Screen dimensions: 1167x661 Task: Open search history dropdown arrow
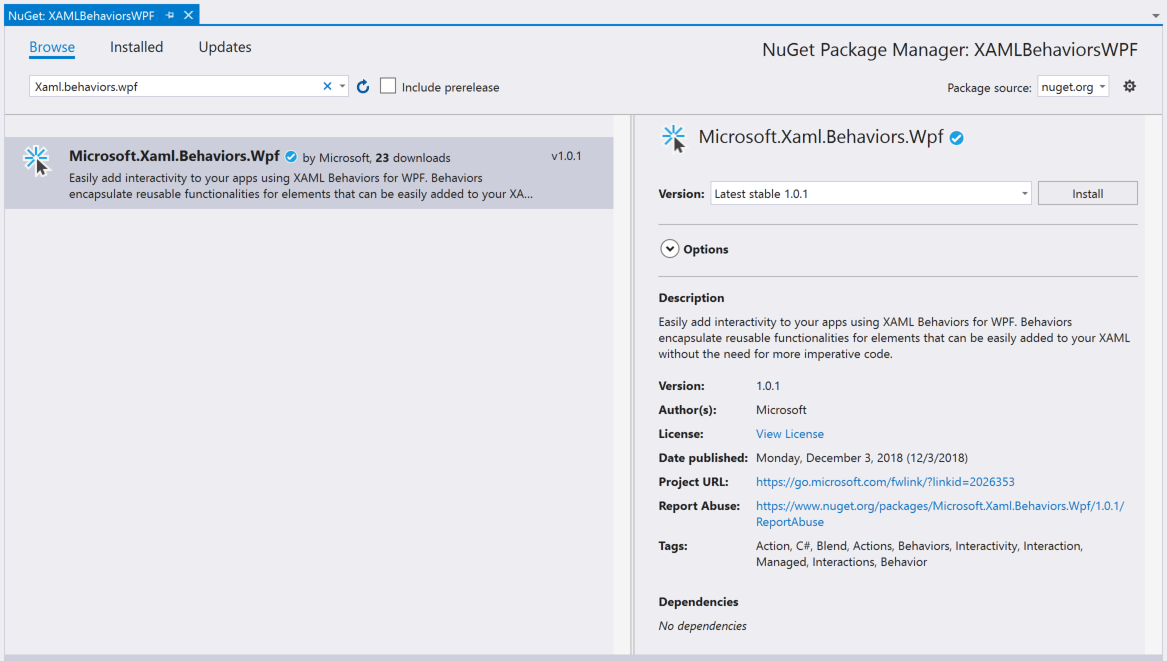click(342, 87)
